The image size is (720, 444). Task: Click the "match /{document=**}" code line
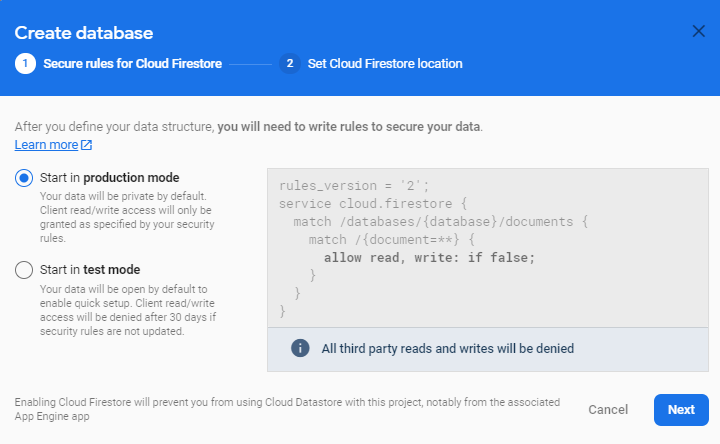click(392, 239)
